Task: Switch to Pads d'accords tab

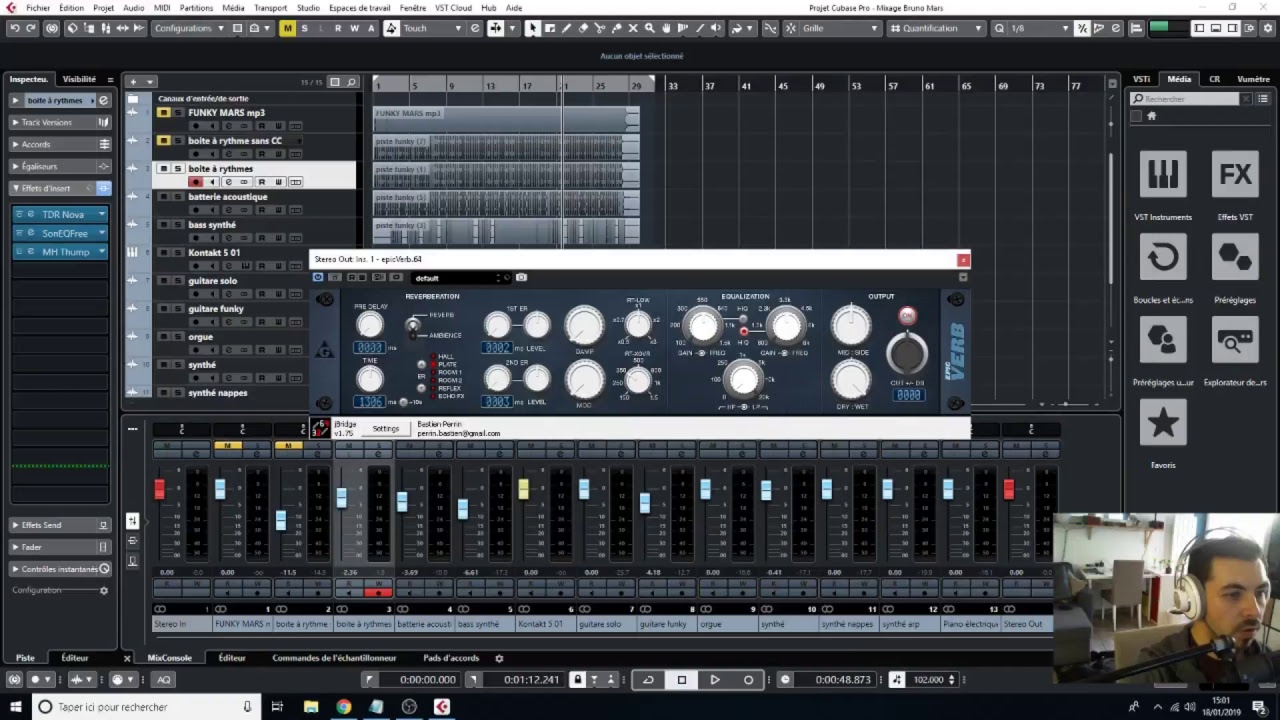Action: pyautogui.click(x=451, y=658)
